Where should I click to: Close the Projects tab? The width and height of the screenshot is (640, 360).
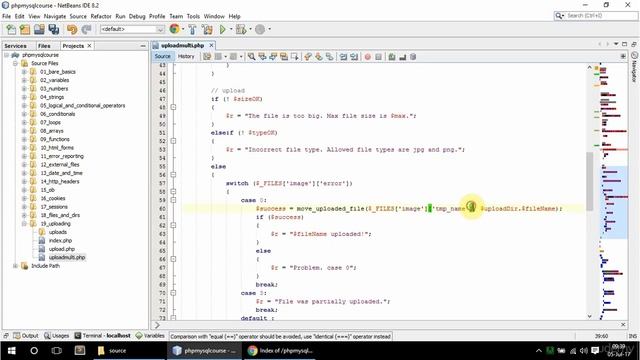tap(89, 46)
